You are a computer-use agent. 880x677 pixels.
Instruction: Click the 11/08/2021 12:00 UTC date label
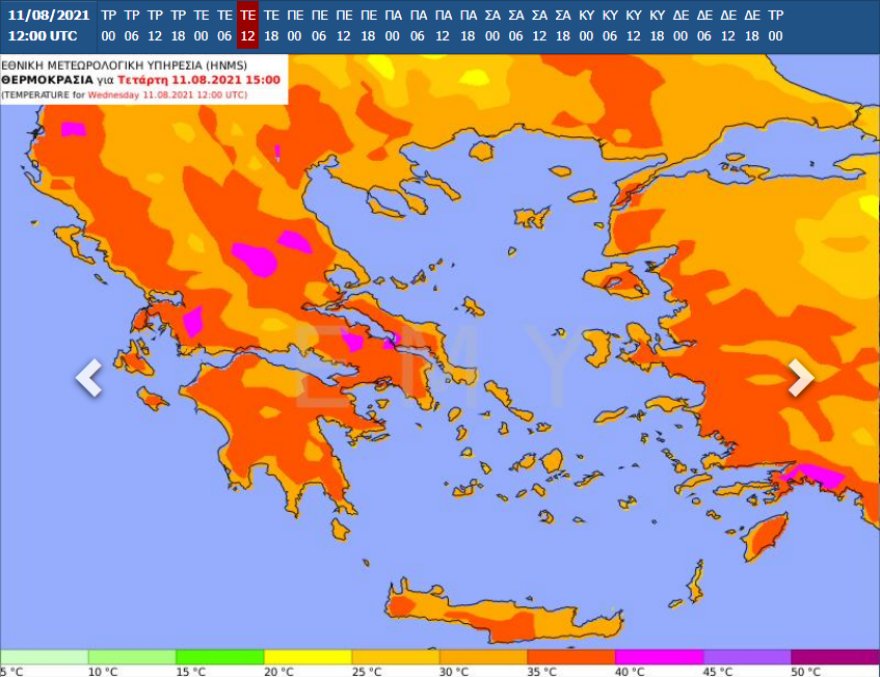[x=48, y=25]
